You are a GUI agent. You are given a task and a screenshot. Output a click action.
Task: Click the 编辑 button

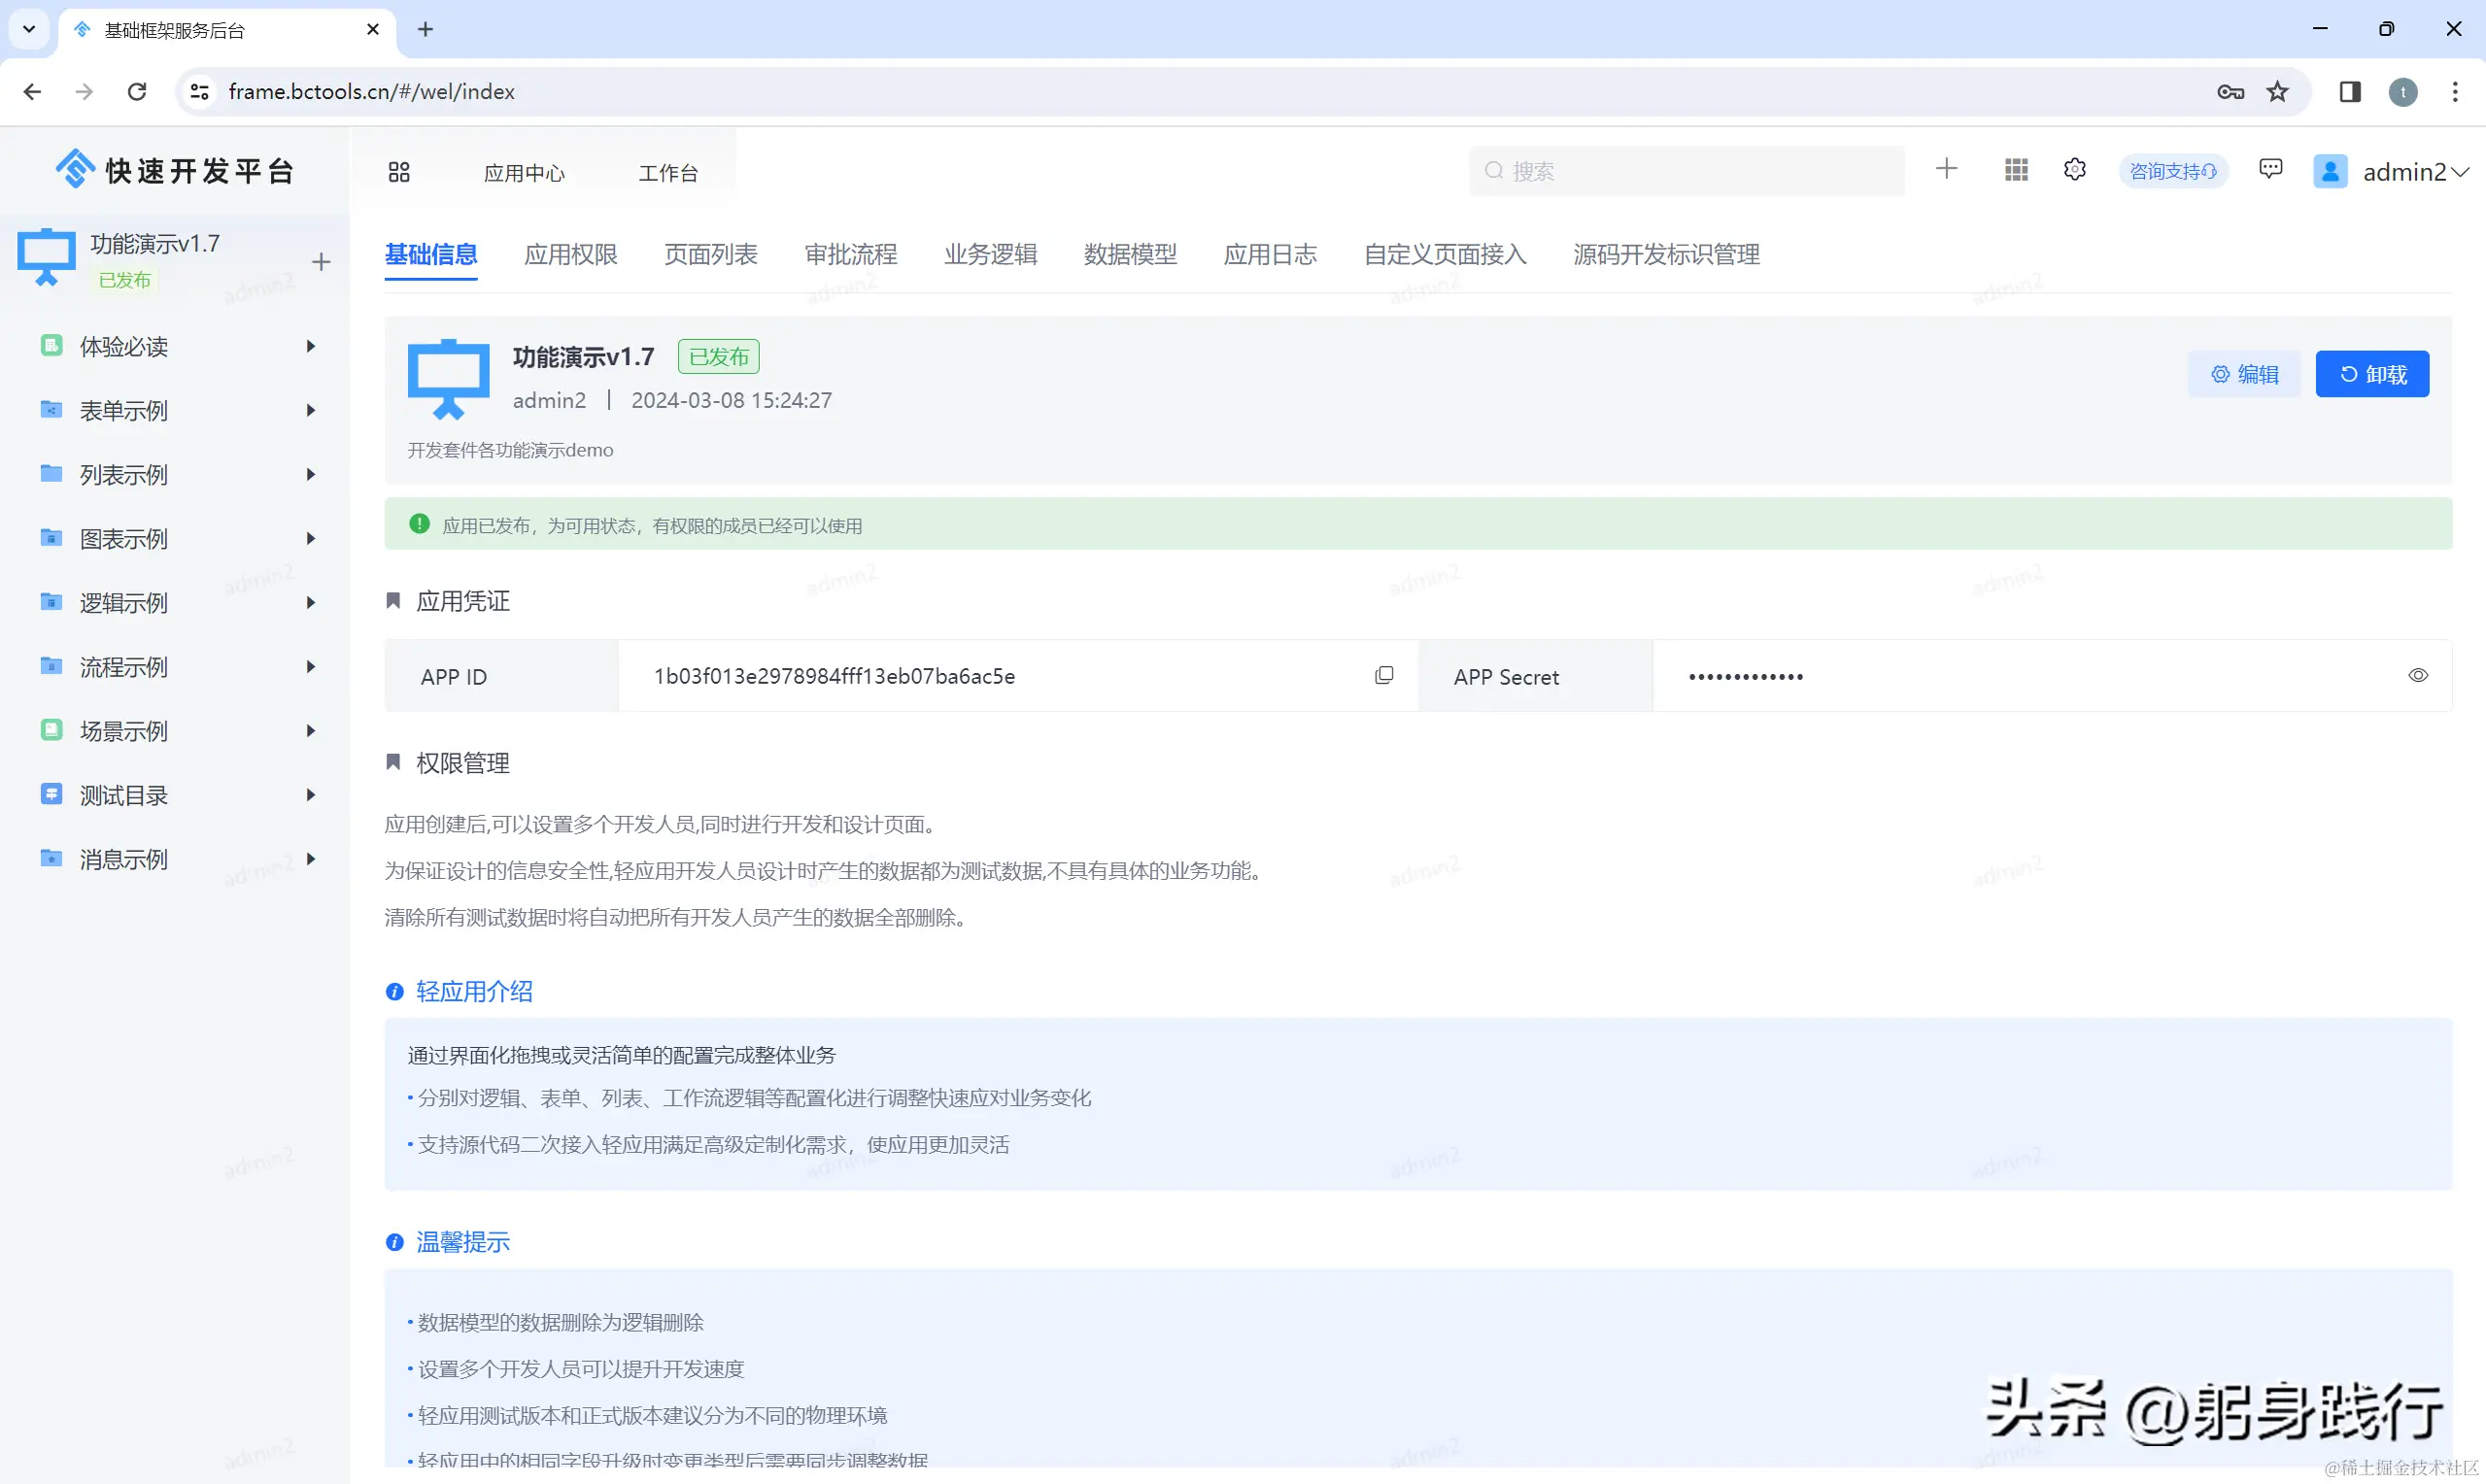click(2244, 374)
